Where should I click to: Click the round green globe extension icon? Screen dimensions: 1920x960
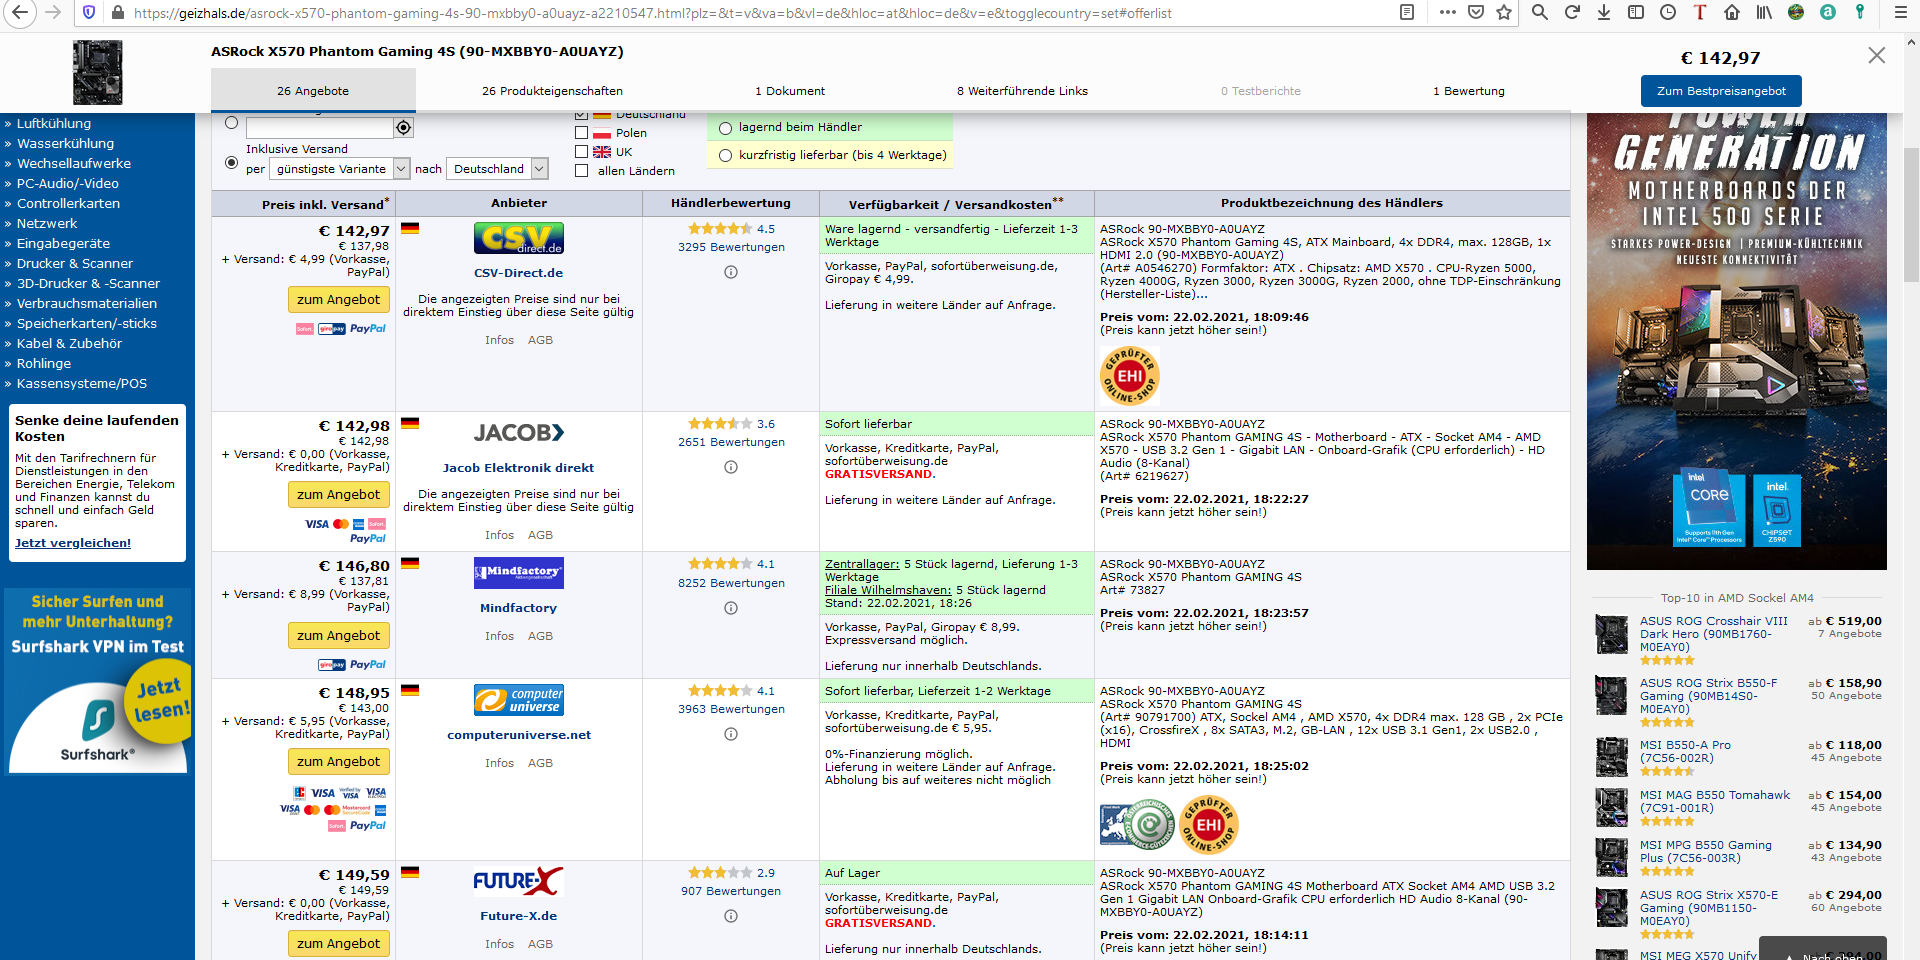click(x=1796, y=13)
